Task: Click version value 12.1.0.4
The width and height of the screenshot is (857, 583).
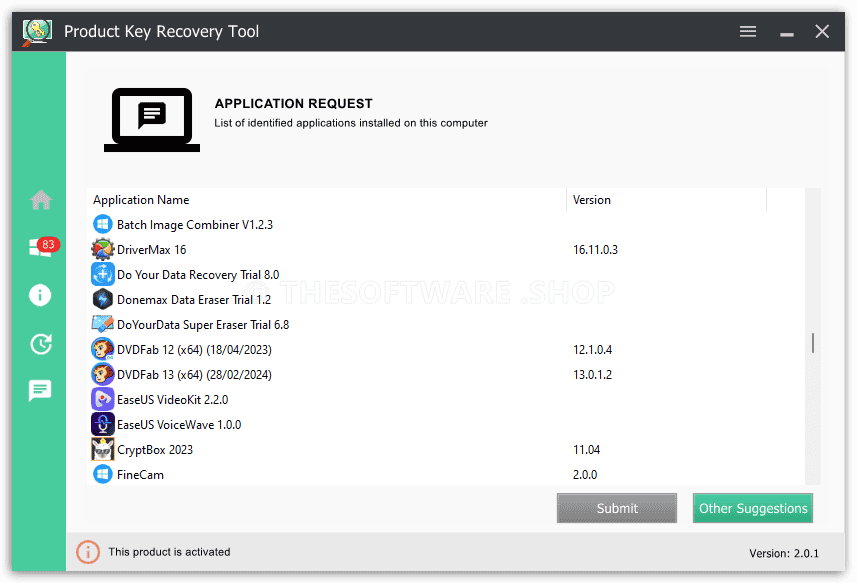Action: pyautogui.click(x=592, y=350)
